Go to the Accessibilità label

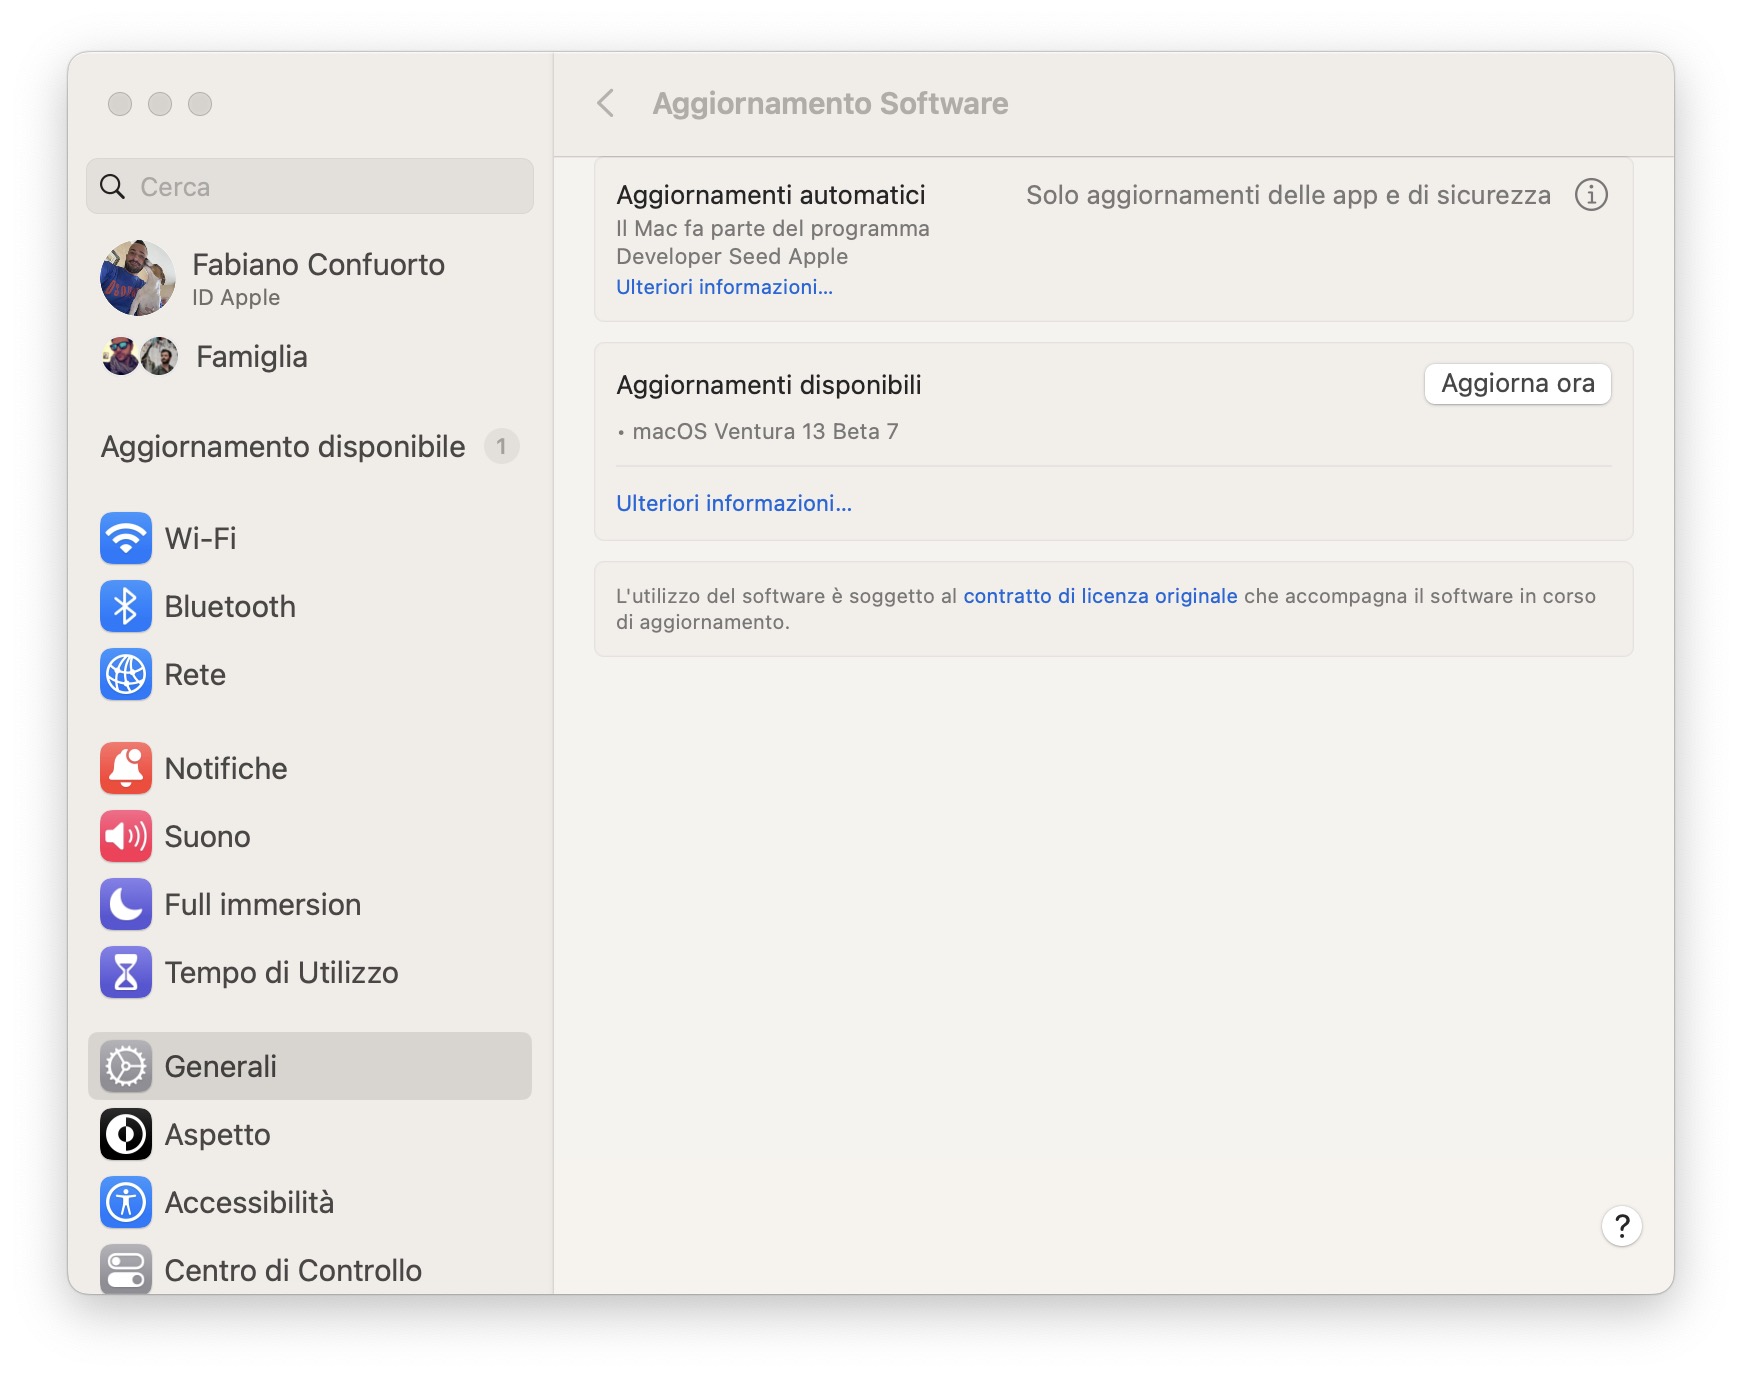pos(249,1203)
